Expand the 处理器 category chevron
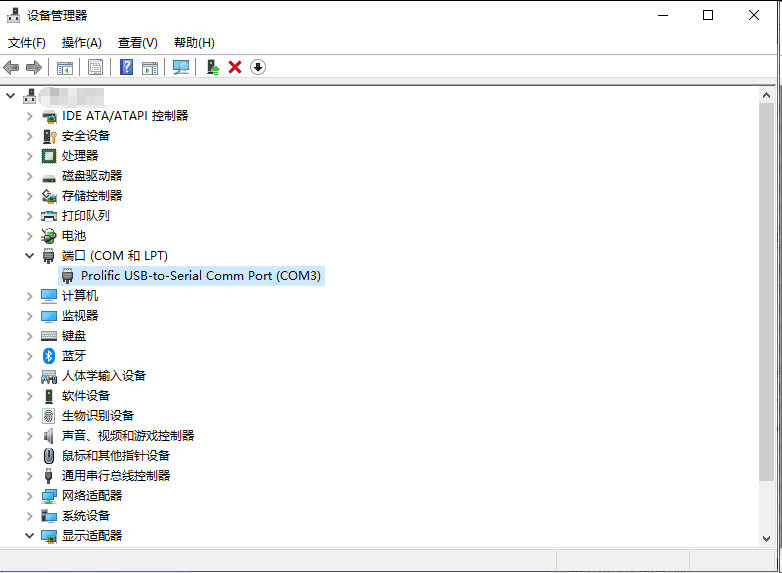The height and width of the screenshot is (573, 782). [x=29, y=156]
